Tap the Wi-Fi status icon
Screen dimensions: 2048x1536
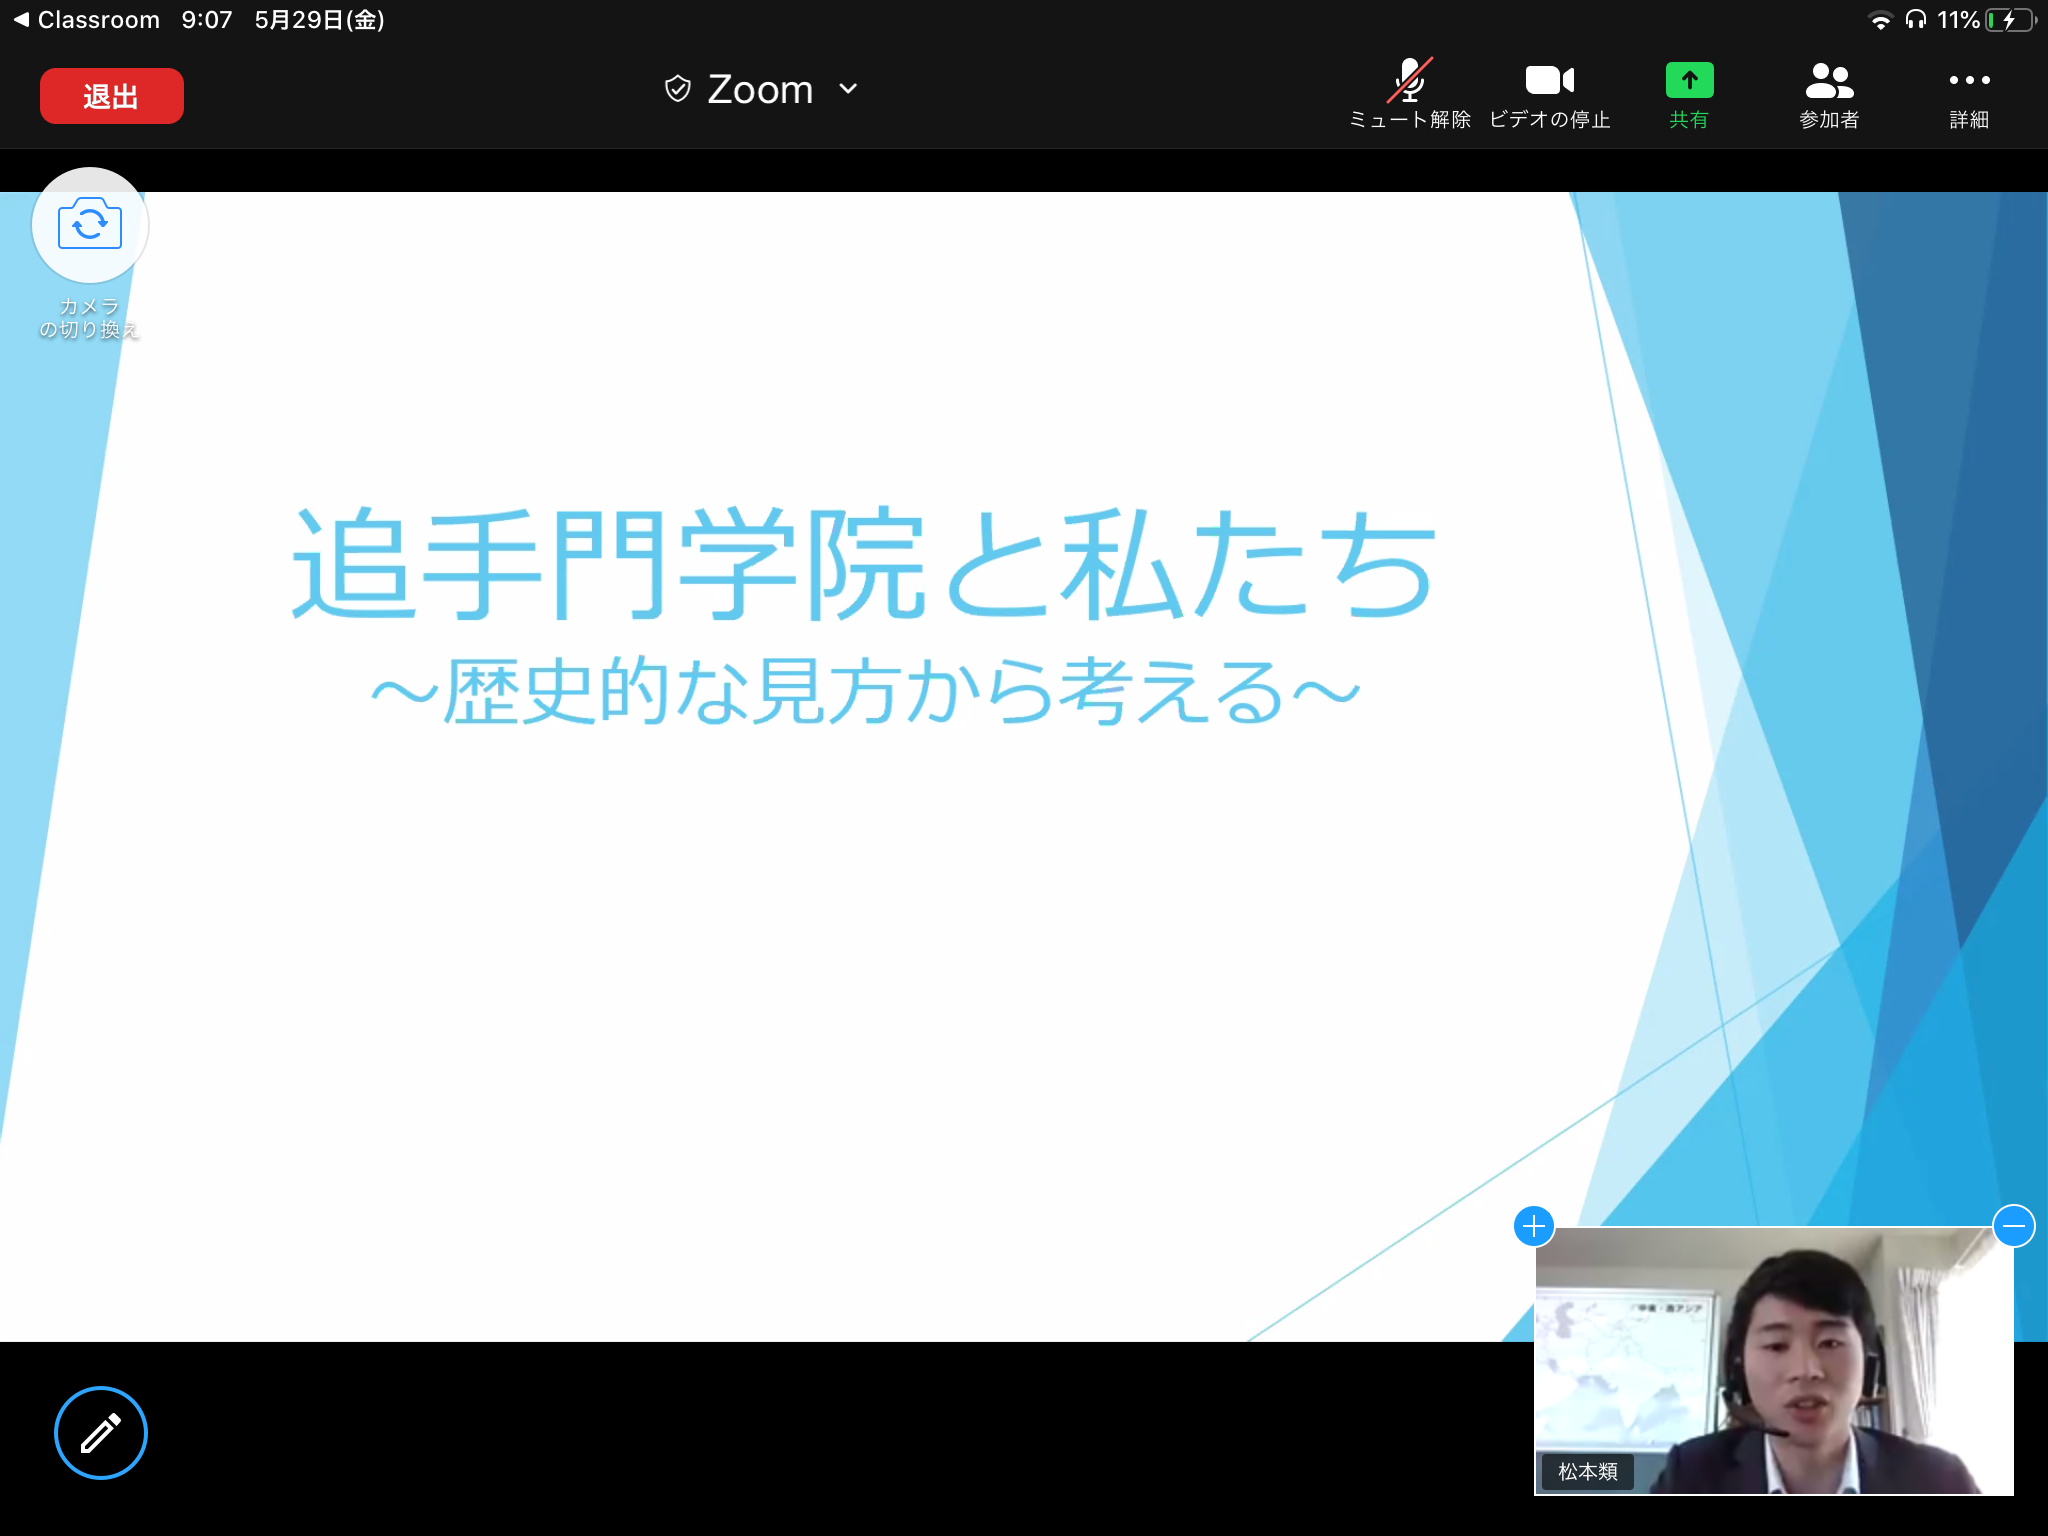tap(1880, 20)
